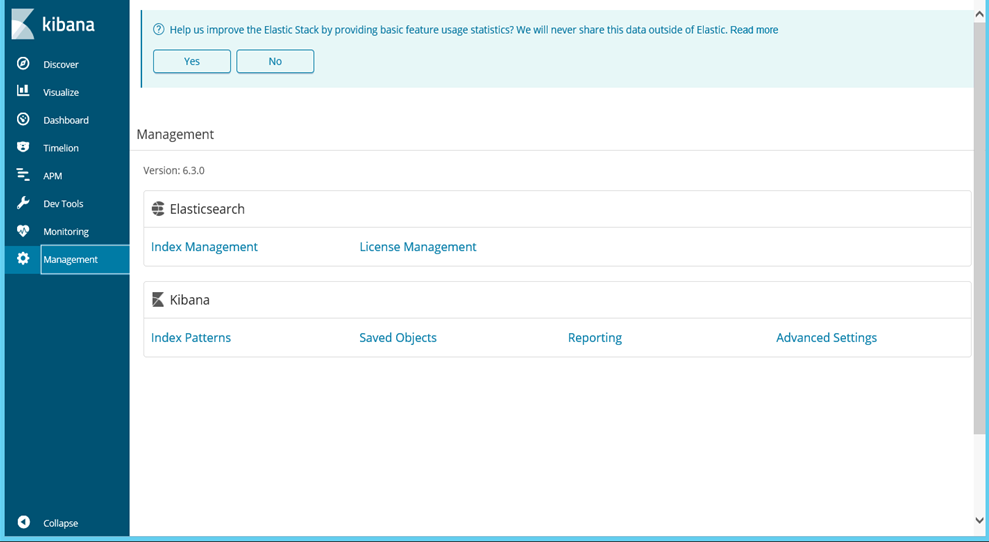Click the Elasticsearch section icon
The height and width of the screenshot is (542, 989).
[x=158, y=209]
